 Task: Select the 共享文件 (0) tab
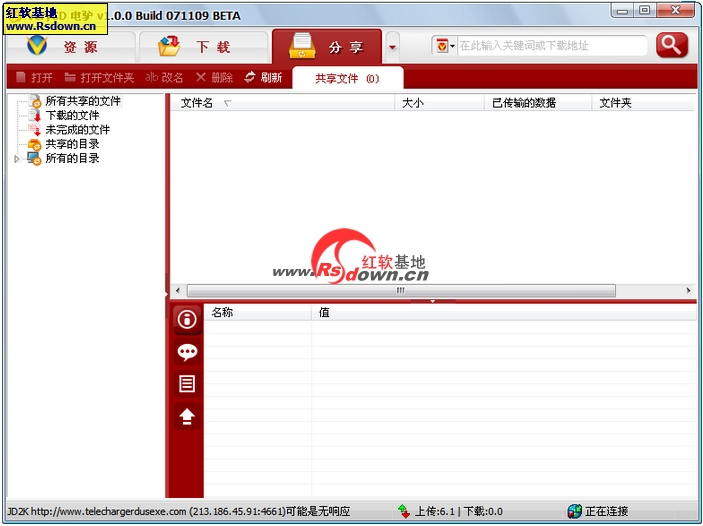point(347,78)
